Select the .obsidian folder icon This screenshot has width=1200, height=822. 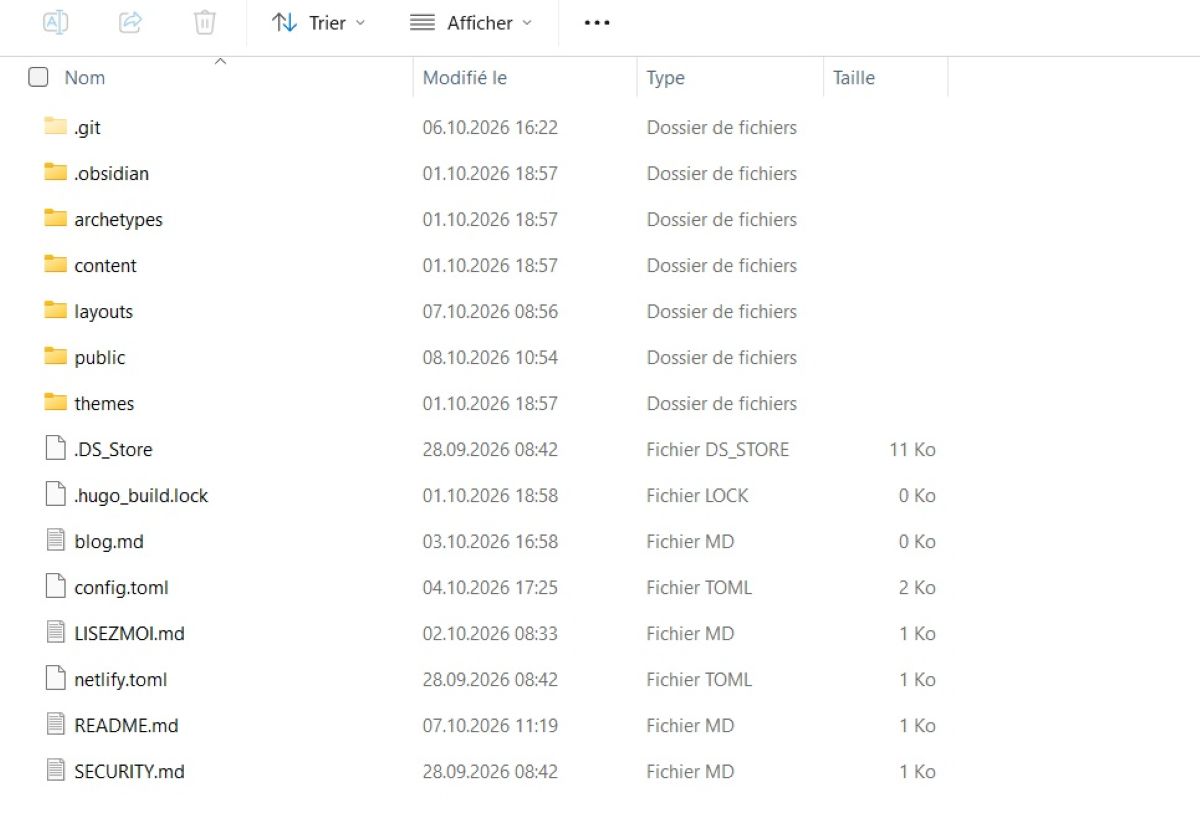pyautogui.click(x=56, y=173)
